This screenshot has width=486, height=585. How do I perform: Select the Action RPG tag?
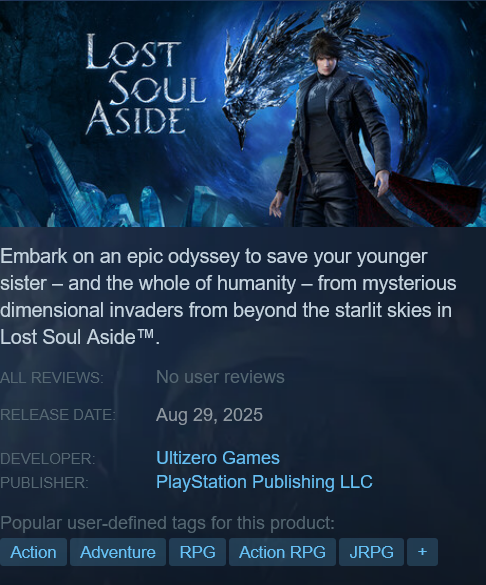[282, 552]
